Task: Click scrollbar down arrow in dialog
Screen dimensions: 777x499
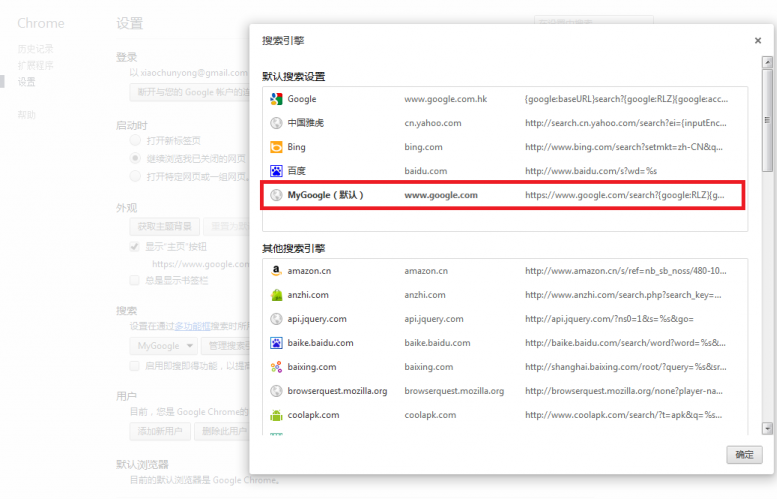Action: click(x=768, y=428)
